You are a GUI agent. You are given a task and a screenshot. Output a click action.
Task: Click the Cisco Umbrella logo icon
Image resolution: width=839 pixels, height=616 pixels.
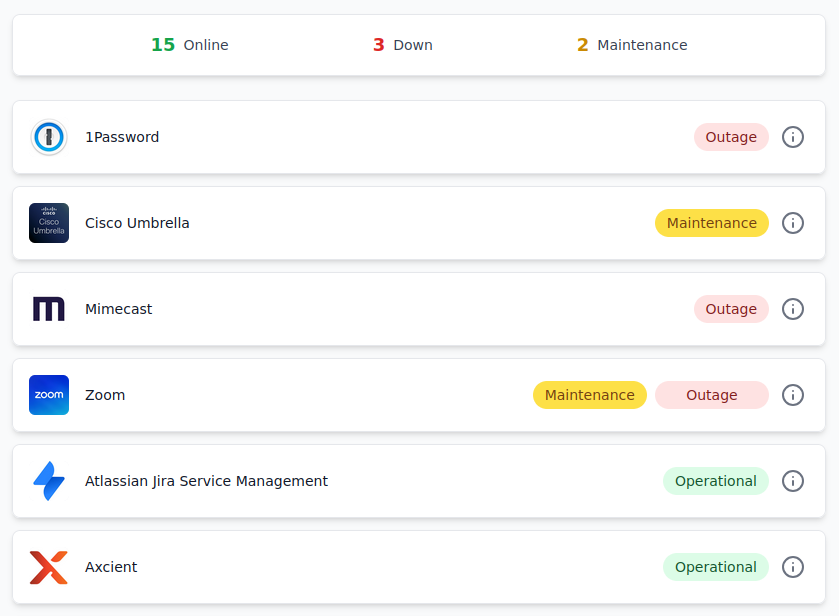coord(48,223)
